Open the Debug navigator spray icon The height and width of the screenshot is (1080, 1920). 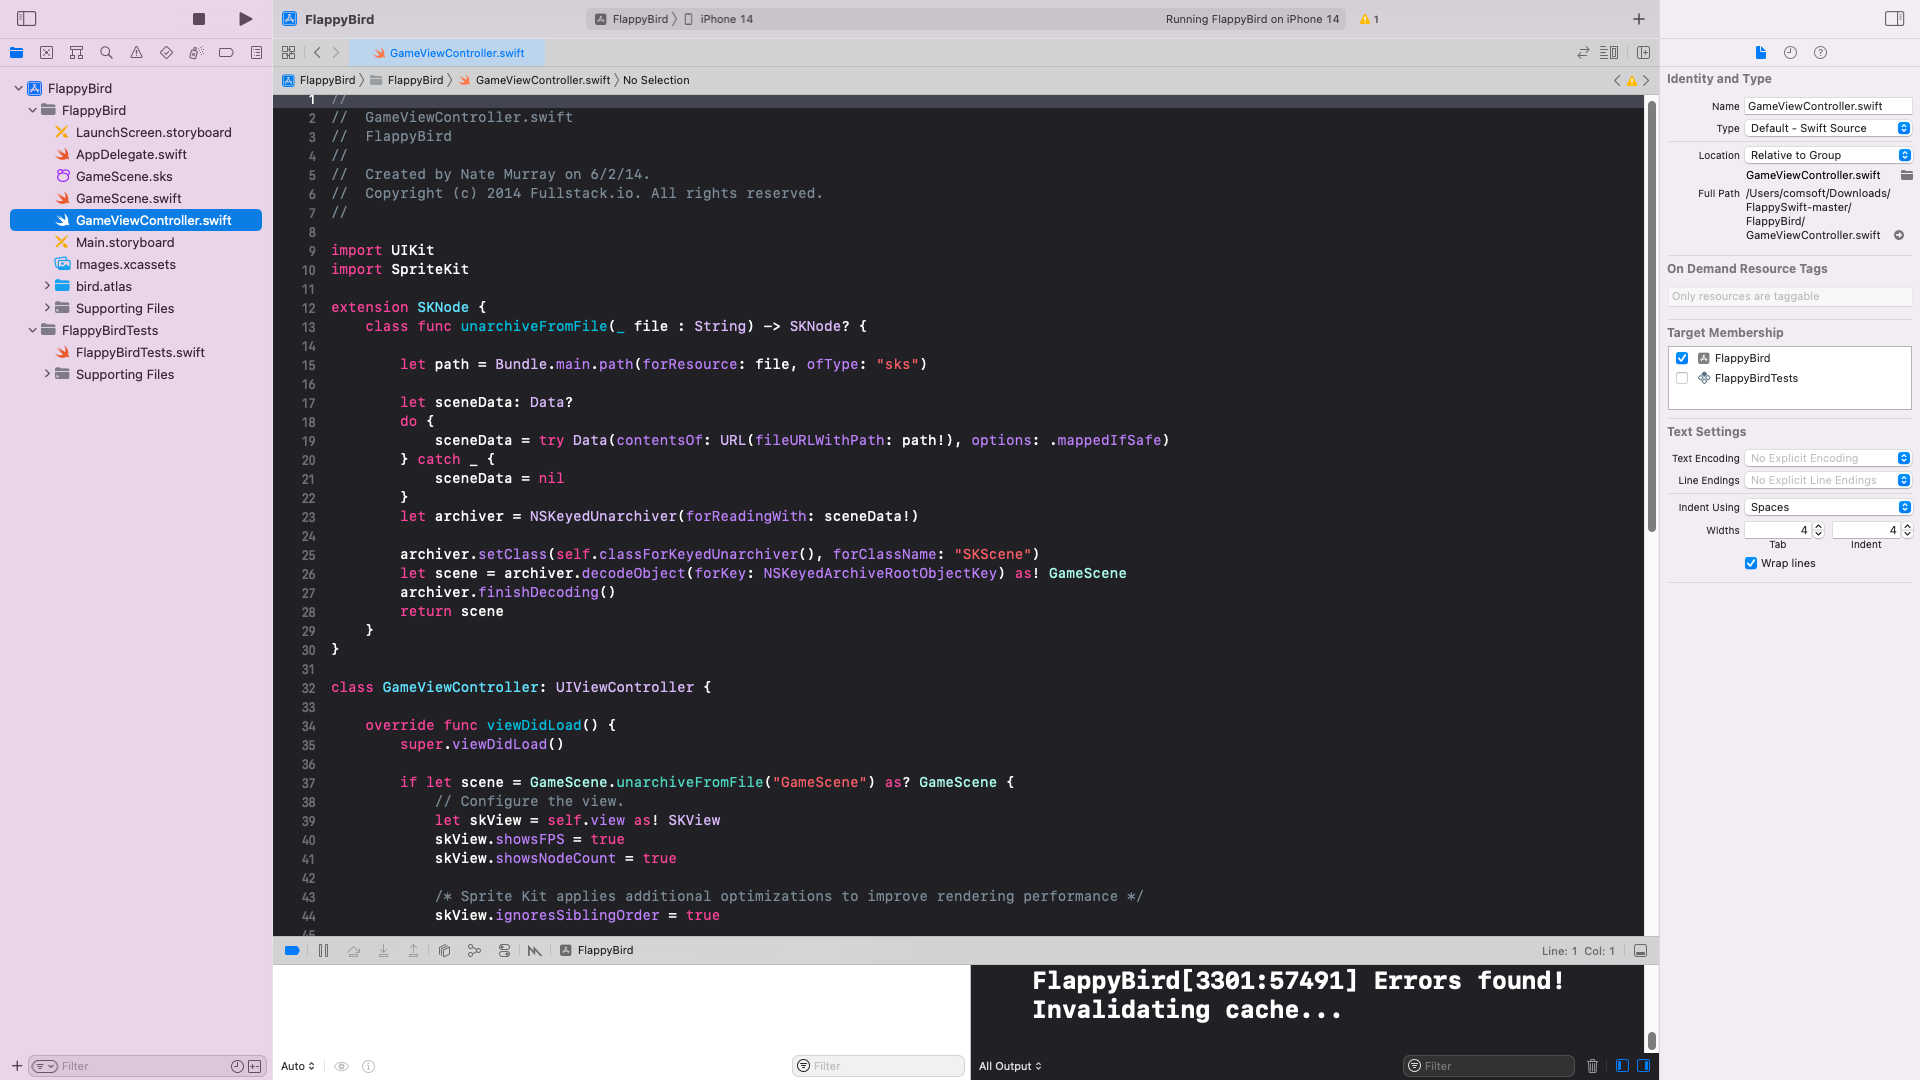pos(197,53)
